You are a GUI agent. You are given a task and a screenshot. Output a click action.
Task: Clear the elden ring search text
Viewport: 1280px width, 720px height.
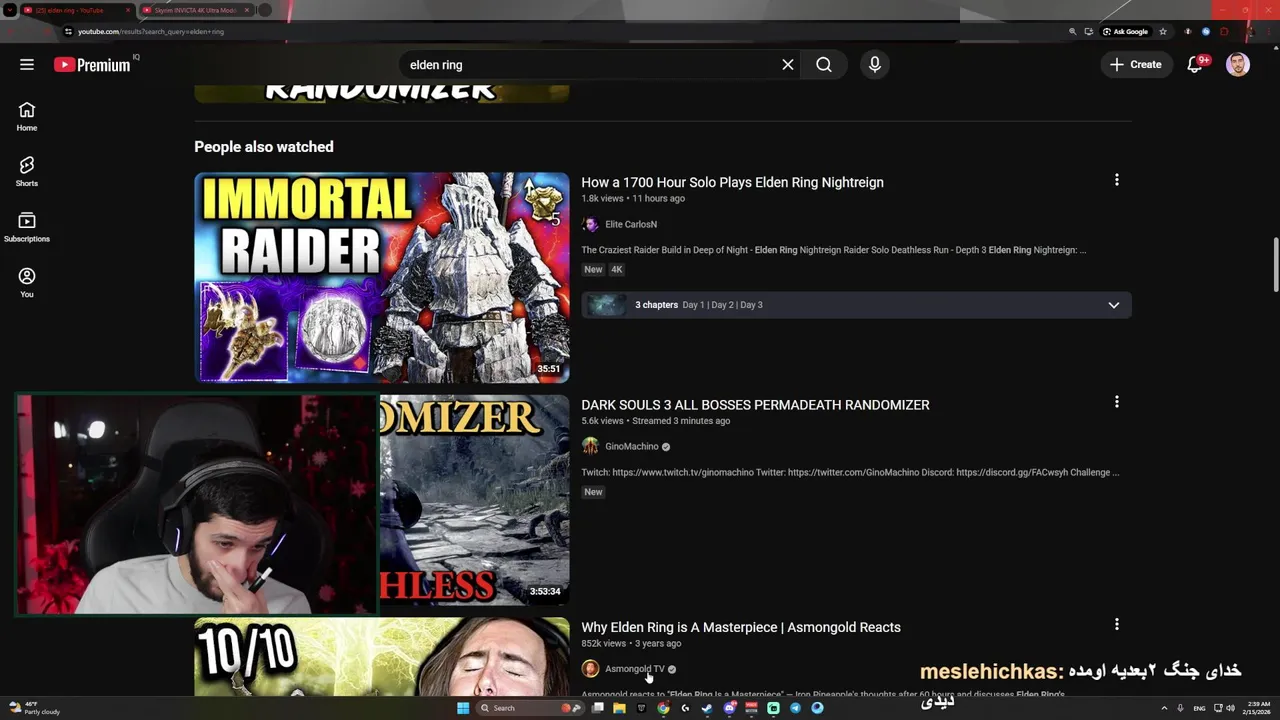pos(788,65)
